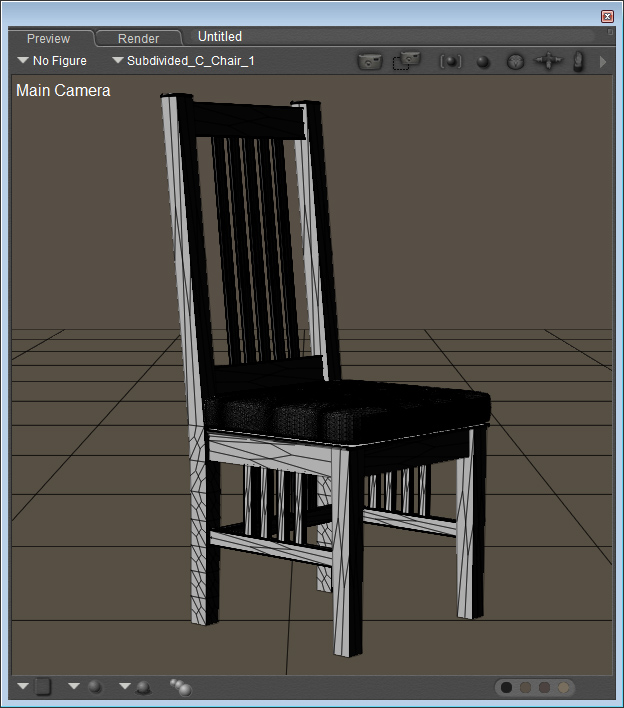Expand more camera controls with right arrow
The height and width of the screenshot is (708, 624).
603,62
